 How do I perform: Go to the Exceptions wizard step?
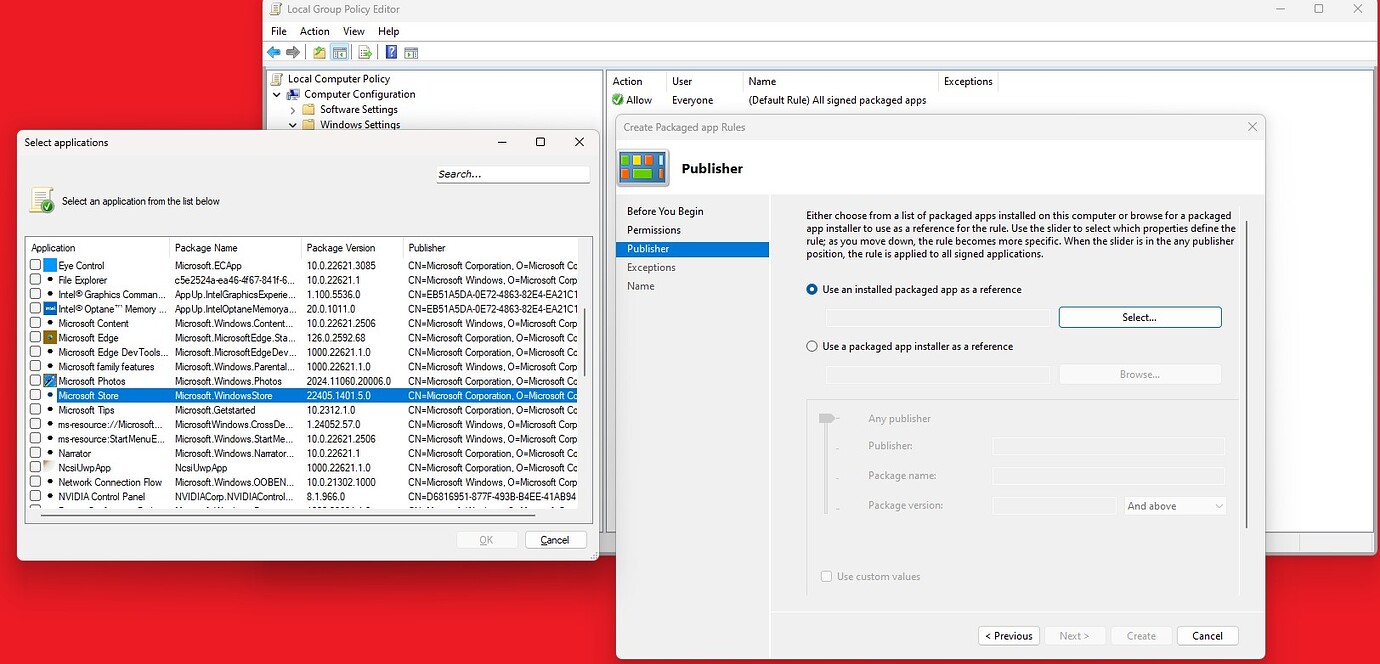pos(651,267)
